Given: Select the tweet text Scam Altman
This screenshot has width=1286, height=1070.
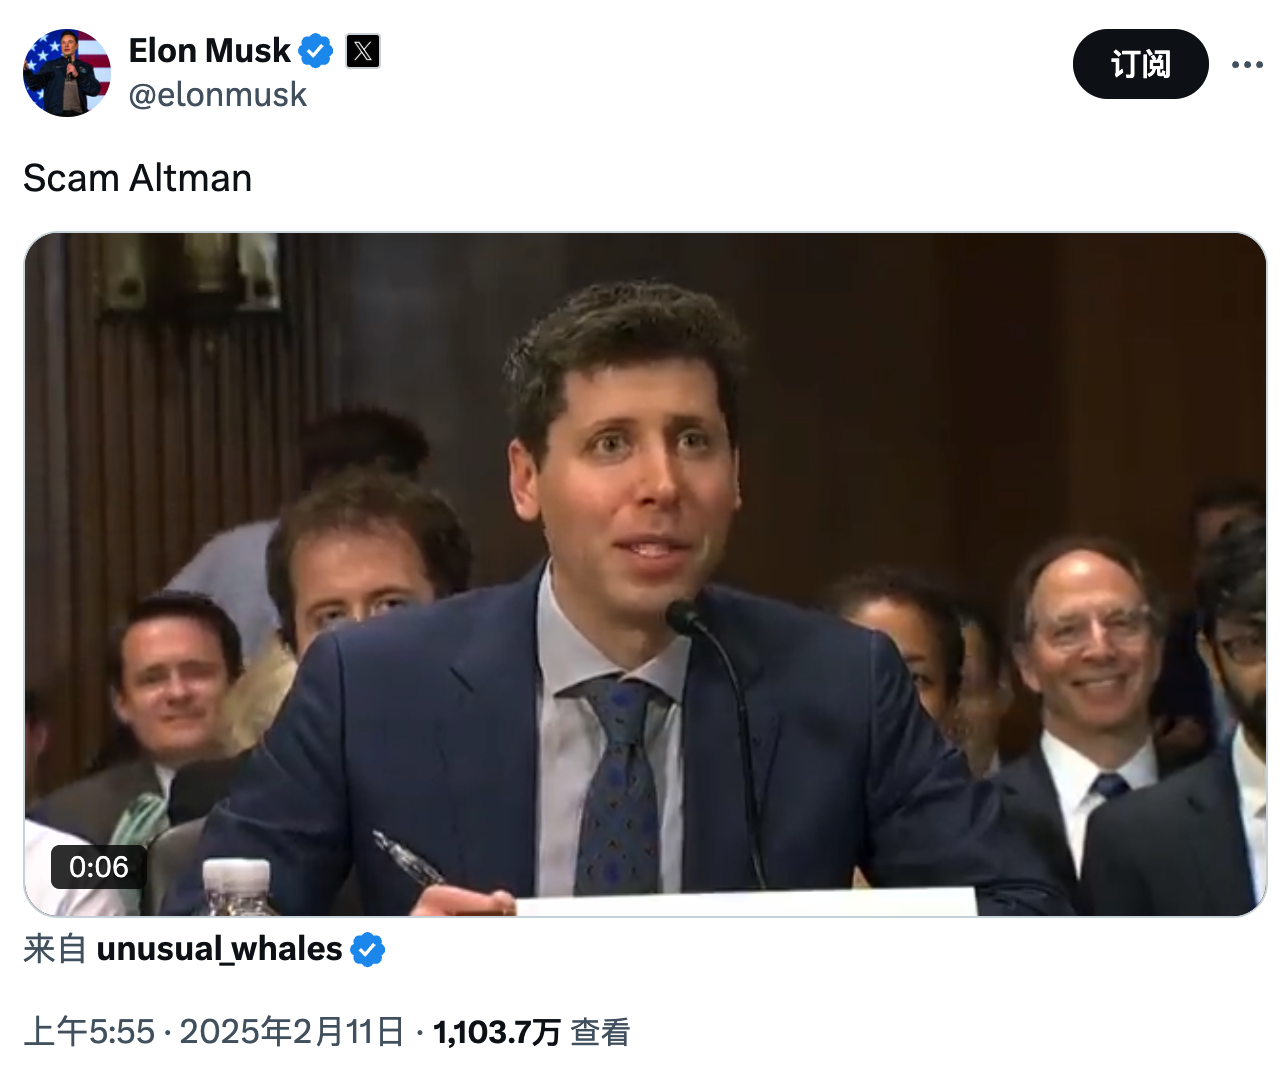Looking at the screenshot, I should pos(138,178).
